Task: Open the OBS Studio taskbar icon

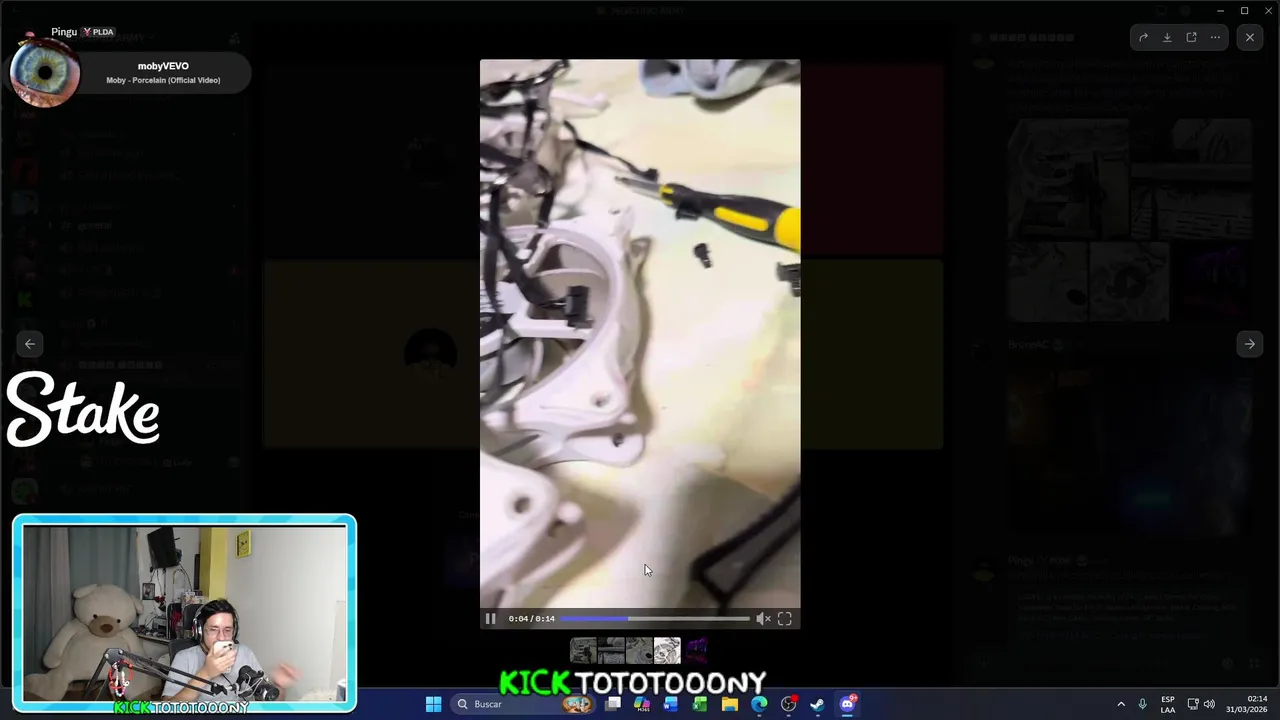Action: click(x=788, y=704)
